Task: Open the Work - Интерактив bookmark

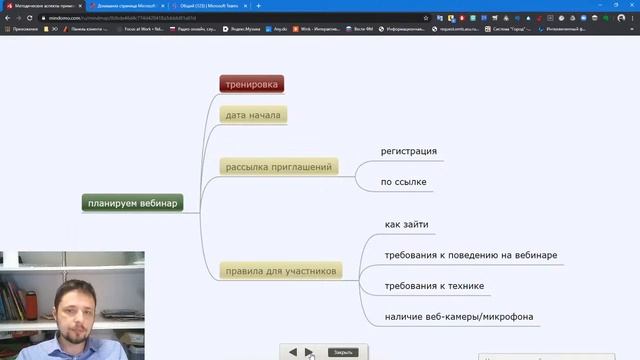Action: click(x=316, y=29)
